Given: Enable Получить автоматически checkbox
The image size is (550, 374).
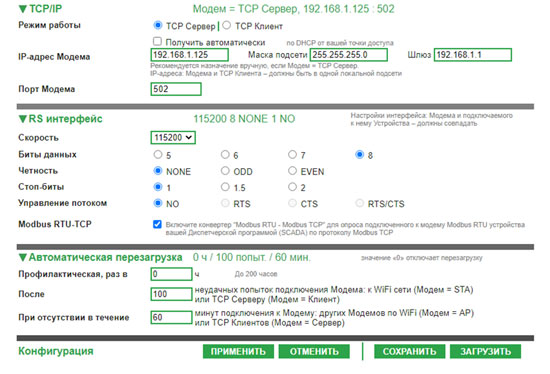Looking at the screenshot, I should tap(157, 41).
